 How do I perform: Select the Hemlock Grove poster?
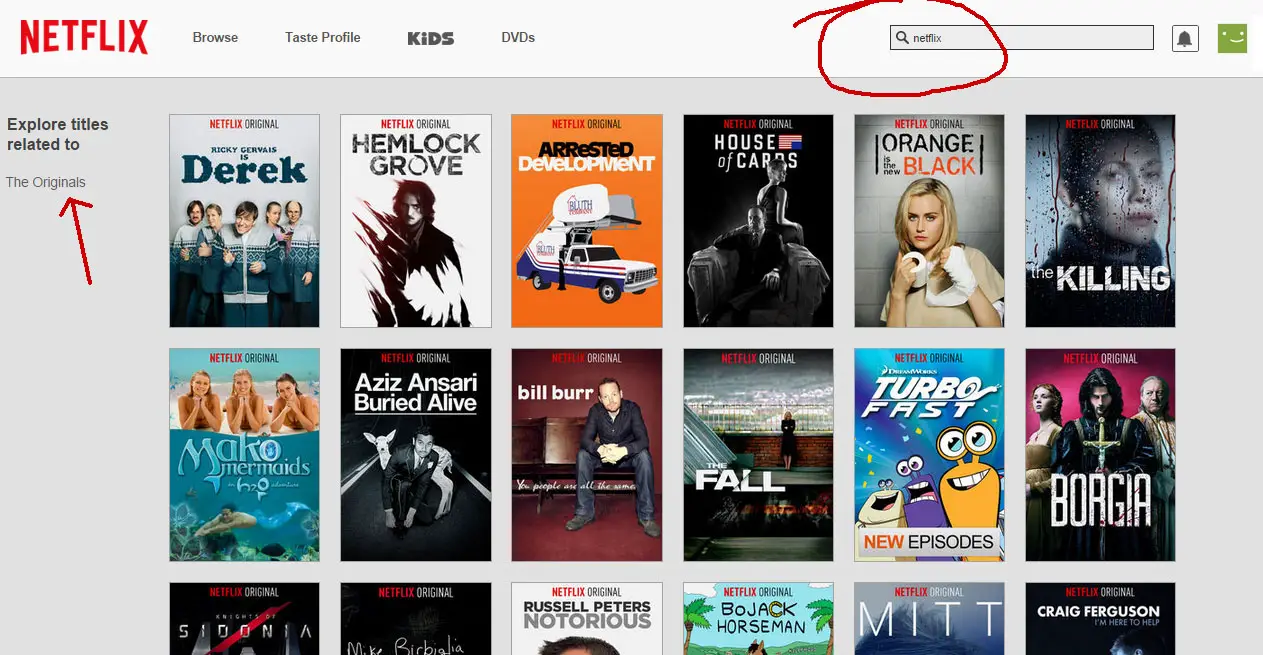point(416,221)
